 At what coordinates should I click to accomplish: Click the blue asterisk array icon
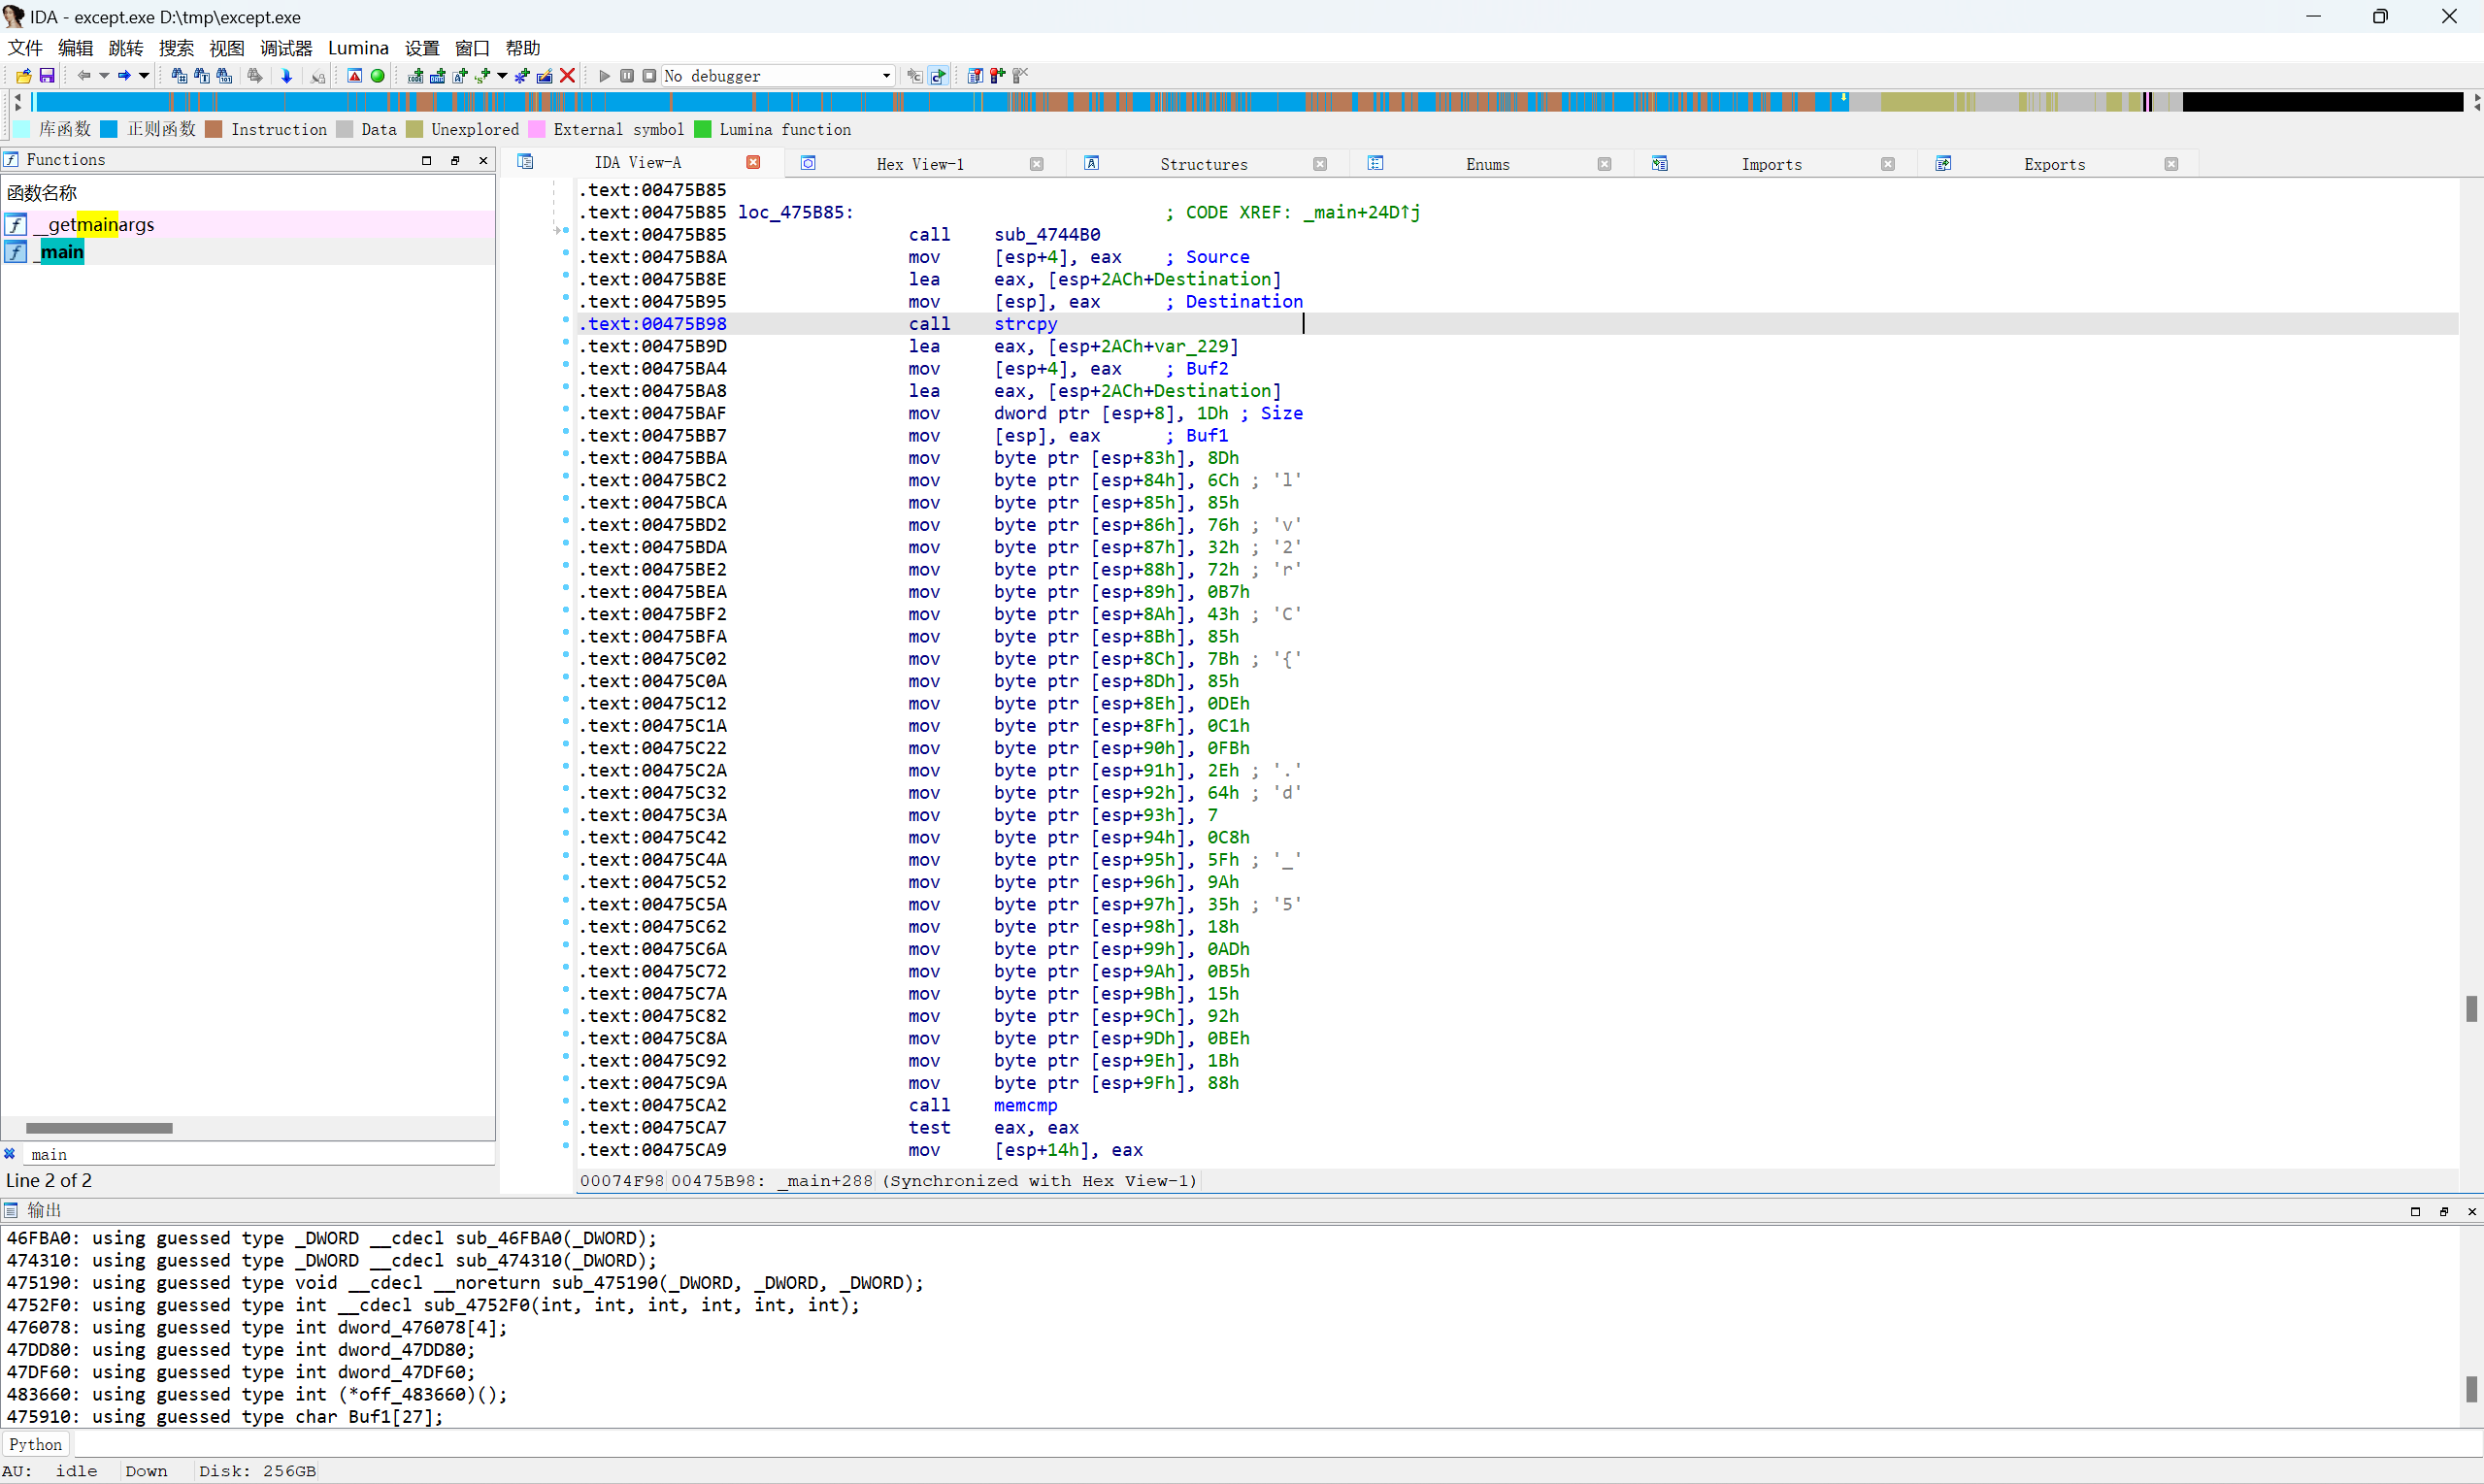point(522,76)
